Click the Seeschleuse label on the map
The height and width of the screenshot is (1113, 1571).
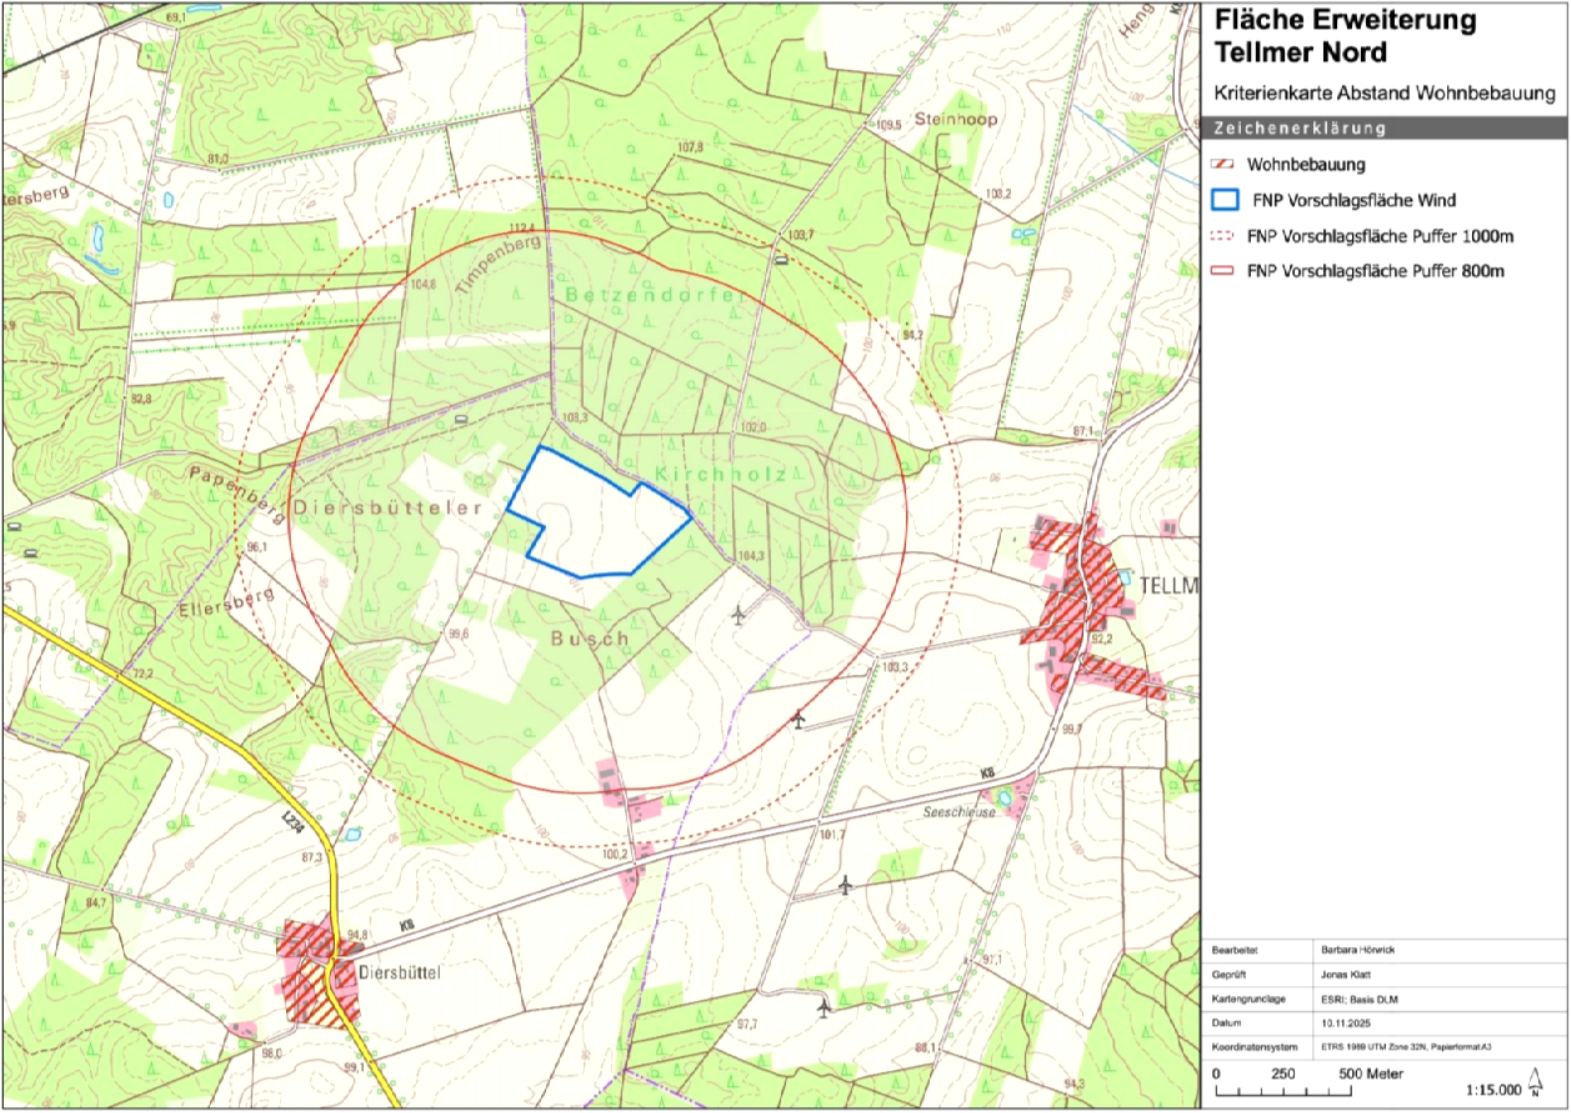[960, 812]
